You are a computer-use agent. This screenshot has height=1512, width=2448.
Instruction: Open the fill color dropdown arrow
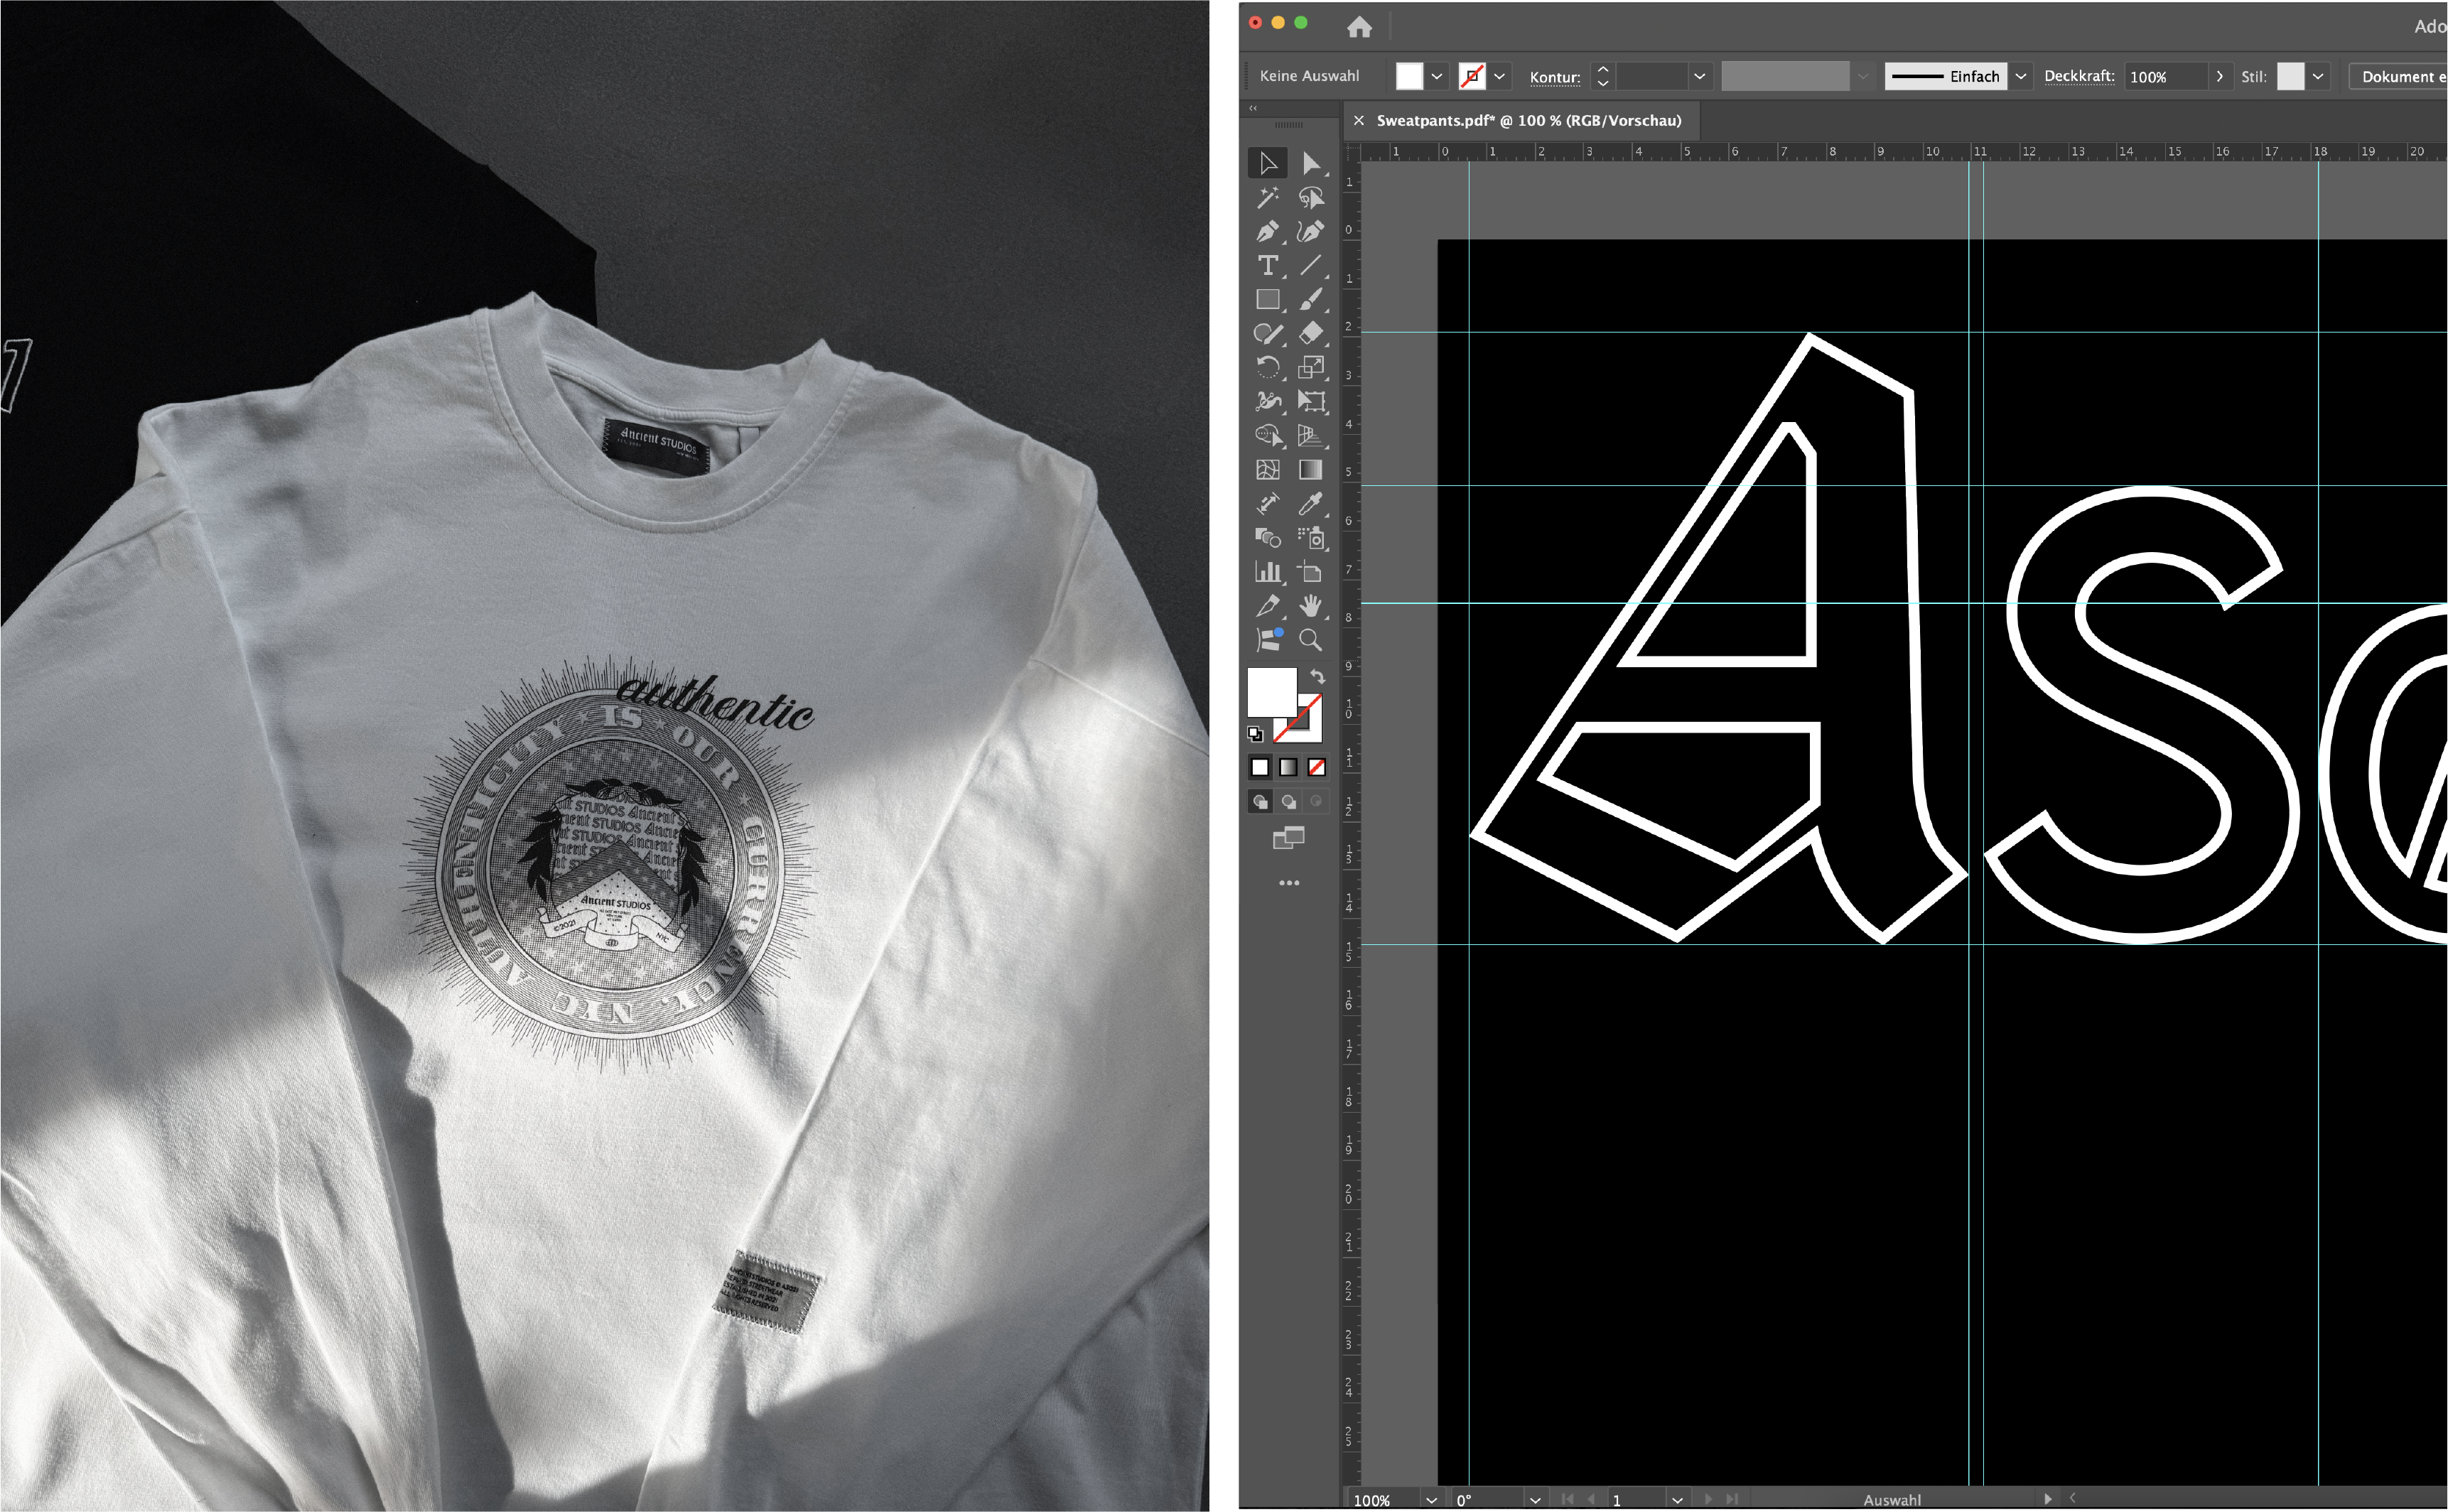(1437, 77)
